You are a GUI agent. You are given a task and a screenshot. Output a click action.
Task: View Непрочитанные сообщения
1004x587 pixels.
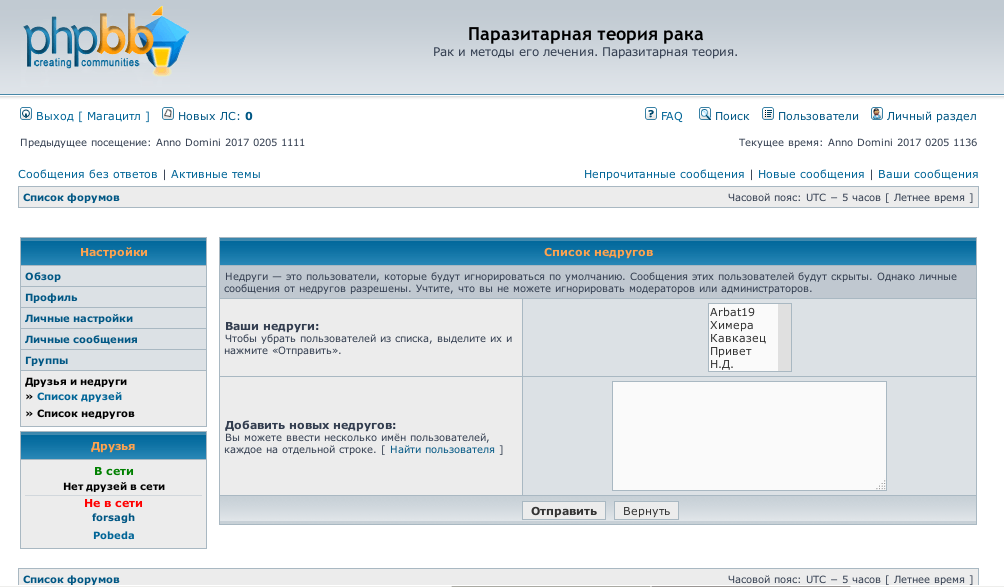(x=664, y=174)
